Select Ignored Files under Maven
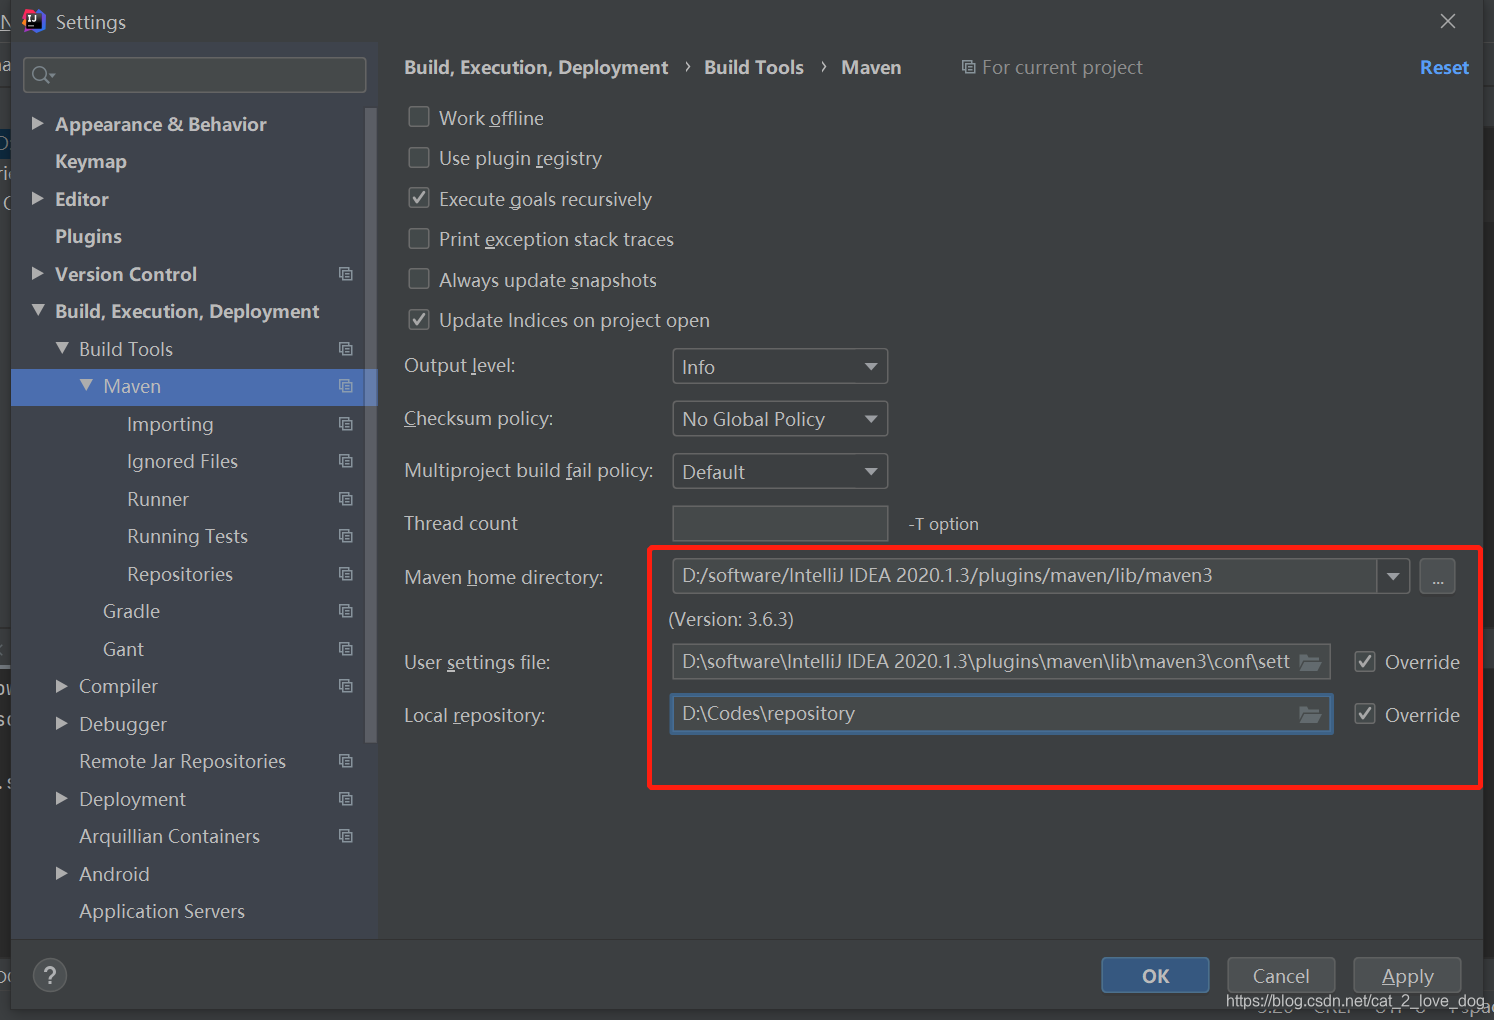Screen dimensions: 1494x1020 [x=182, y=461]
